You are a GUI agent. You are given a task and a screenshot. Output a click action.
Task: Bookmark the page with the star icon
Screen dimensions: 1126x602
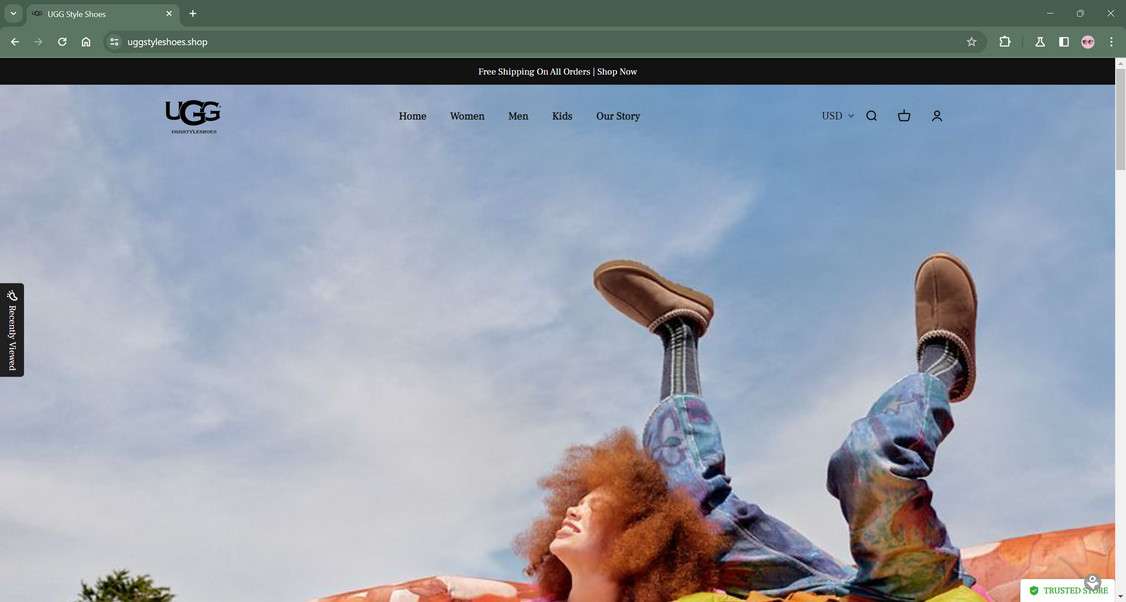971,42
